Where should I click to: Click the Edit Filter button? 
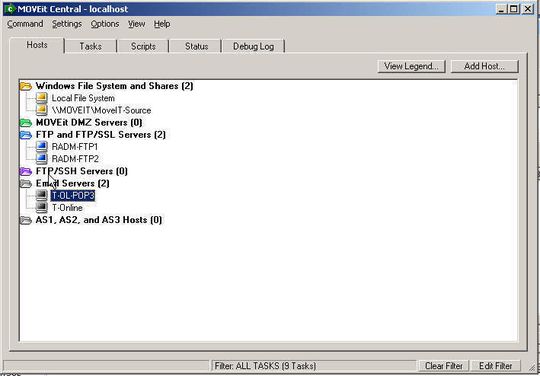(x=496, y=366)
